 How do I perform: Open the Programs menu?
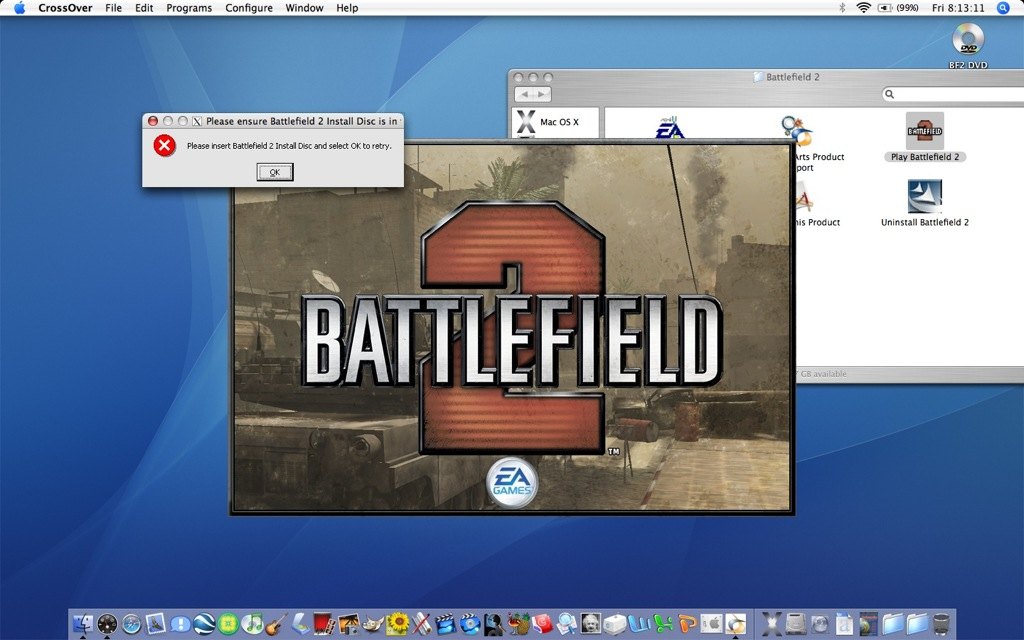[189, 8]
